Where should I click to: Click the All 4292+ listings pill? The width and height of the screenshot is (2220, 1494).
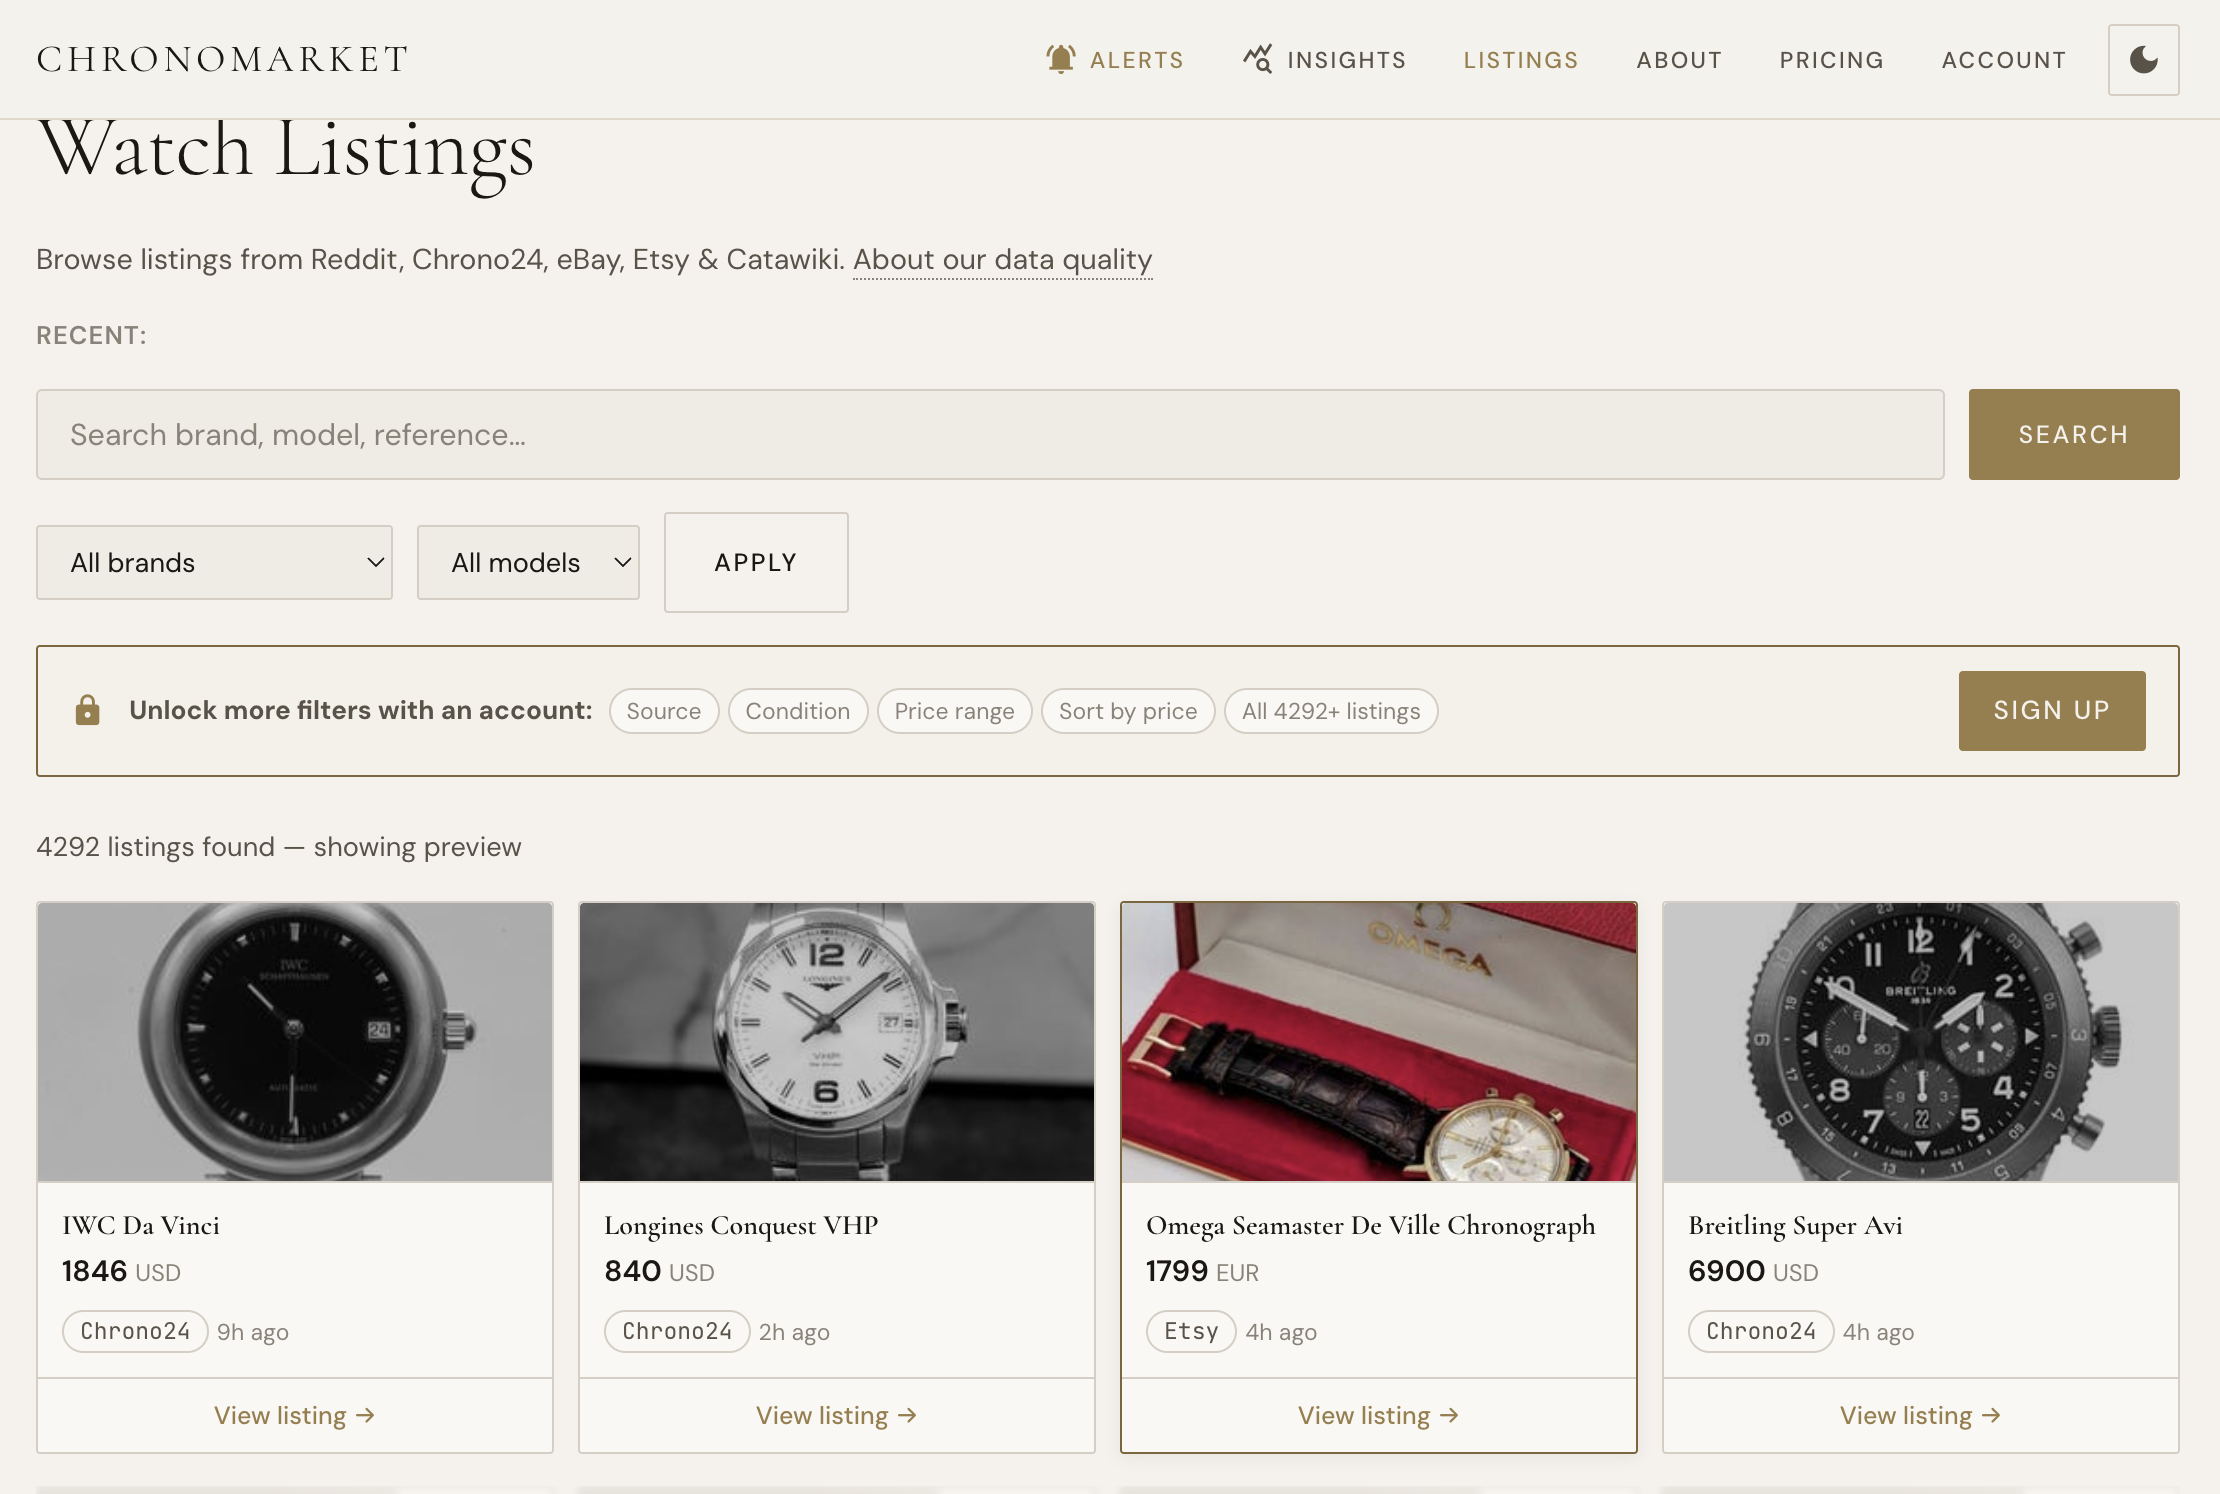coord(1330,710)
